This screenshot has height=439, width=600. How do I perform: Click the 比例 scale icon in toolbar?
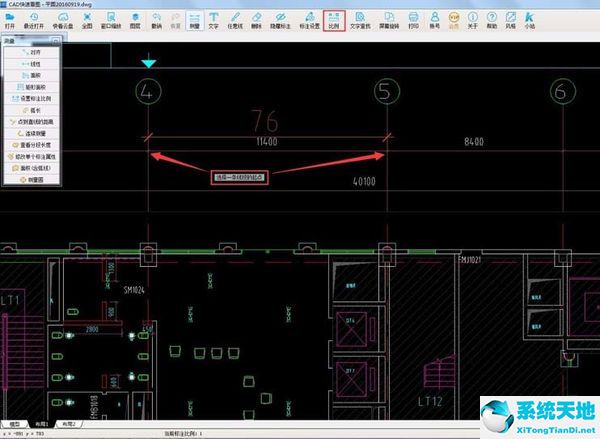coord(334,20)
